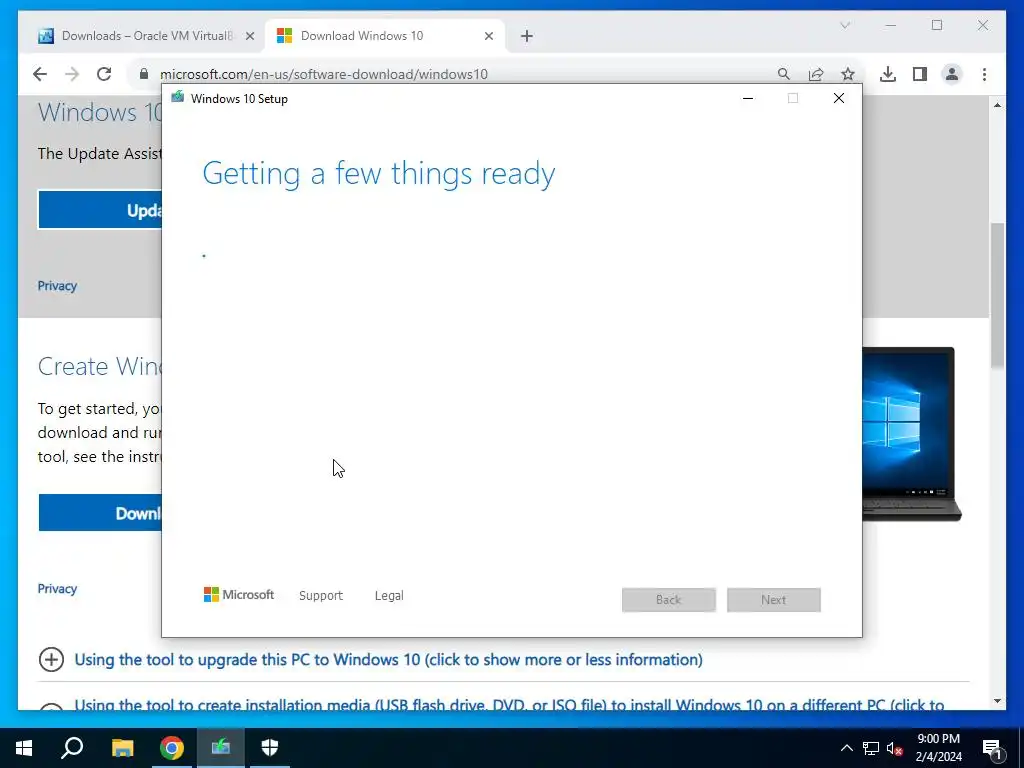Minimize the Windows 10 Setup dialog

[748, 99]
